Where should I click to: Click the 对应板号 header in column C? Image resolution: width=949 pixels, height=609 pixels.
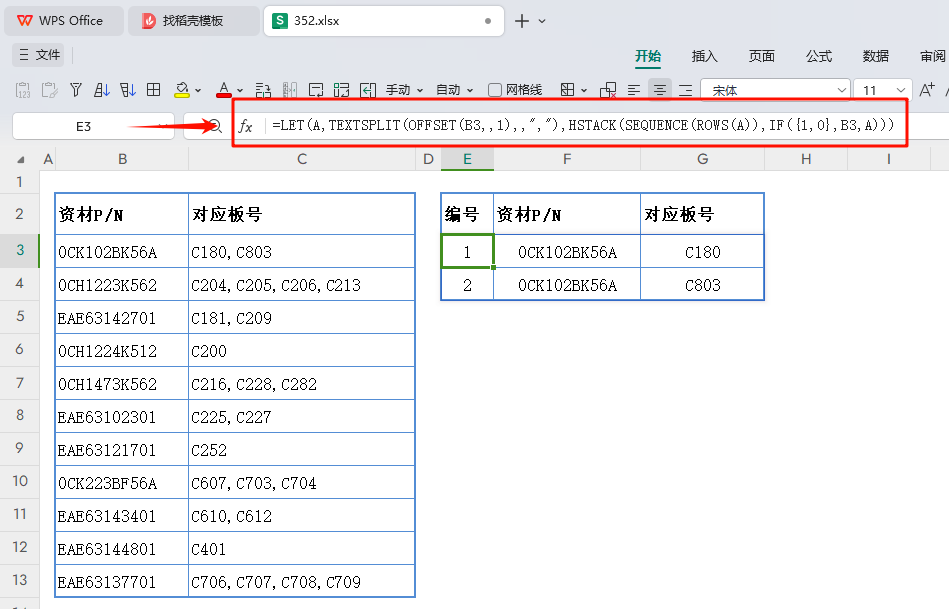[301, 214]
